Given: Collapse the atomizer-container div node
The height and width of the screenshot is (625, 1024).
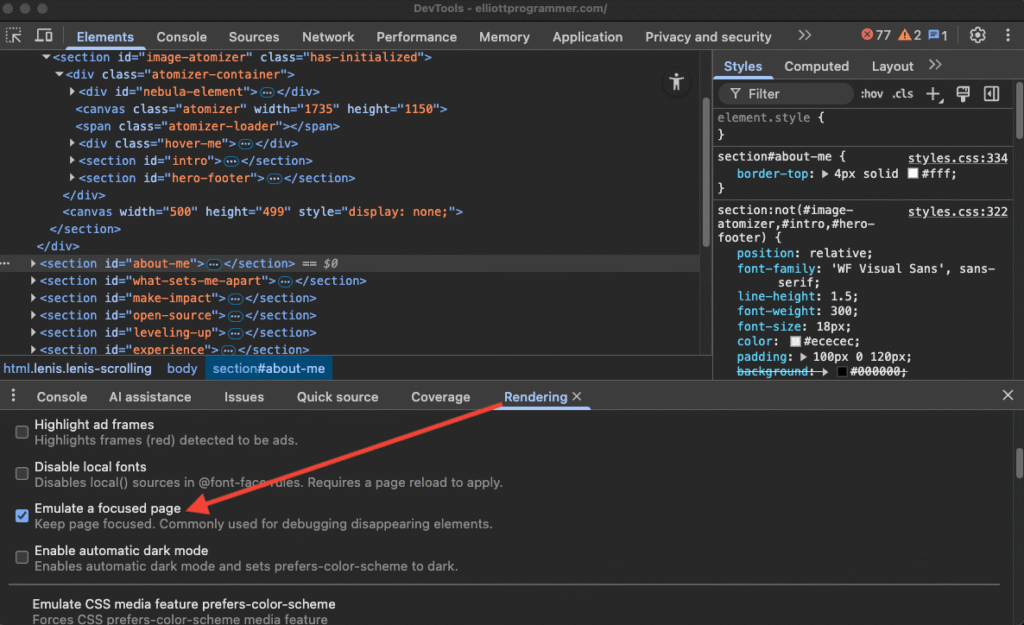Looking at the screenshot, I should tap(59, 75).
